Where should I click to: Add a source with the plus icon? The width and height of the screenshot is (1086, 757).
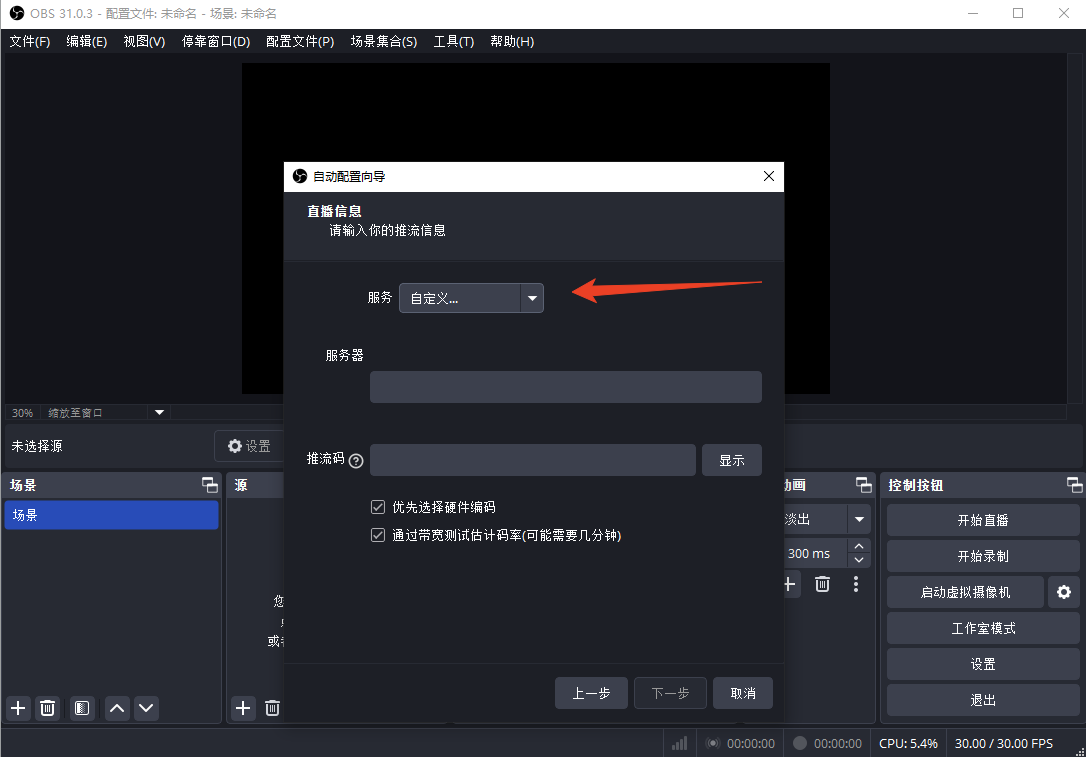(x=243, y=708)
